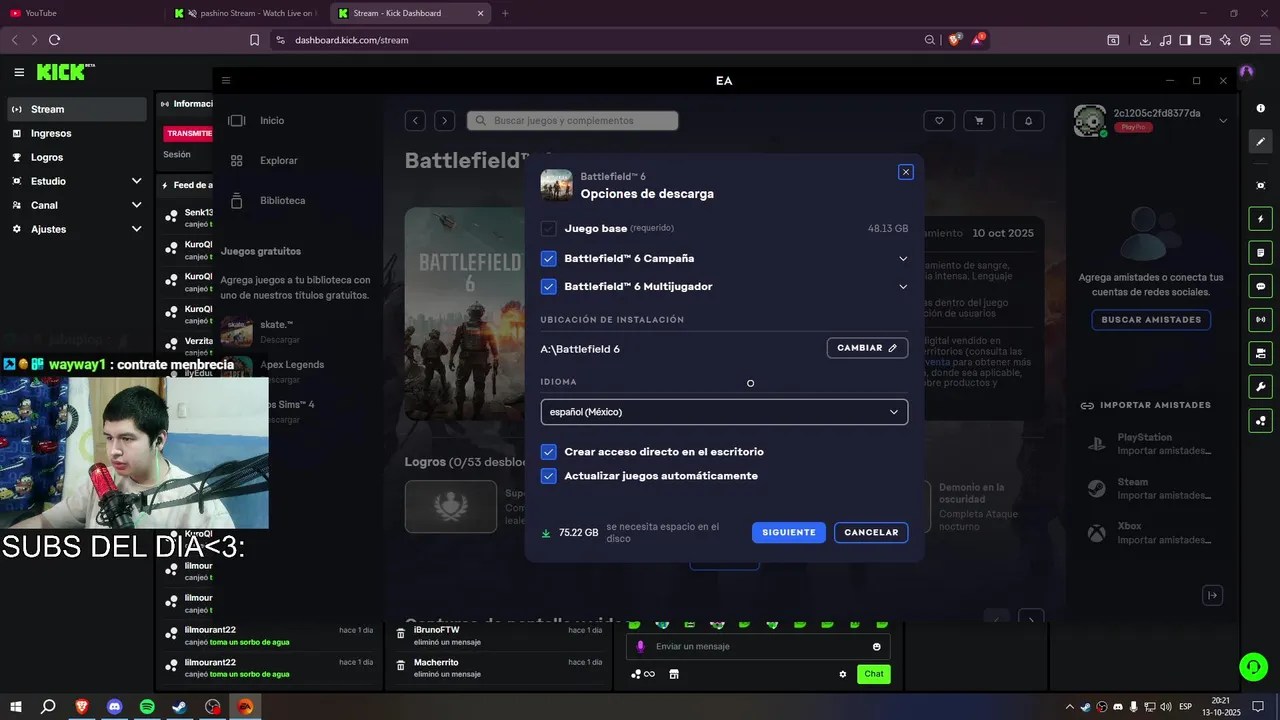Go to Inicio in EA sidebar
The width and height of the screenshot is (1280, 720).
pyautogui.click(x=257, y=120)
